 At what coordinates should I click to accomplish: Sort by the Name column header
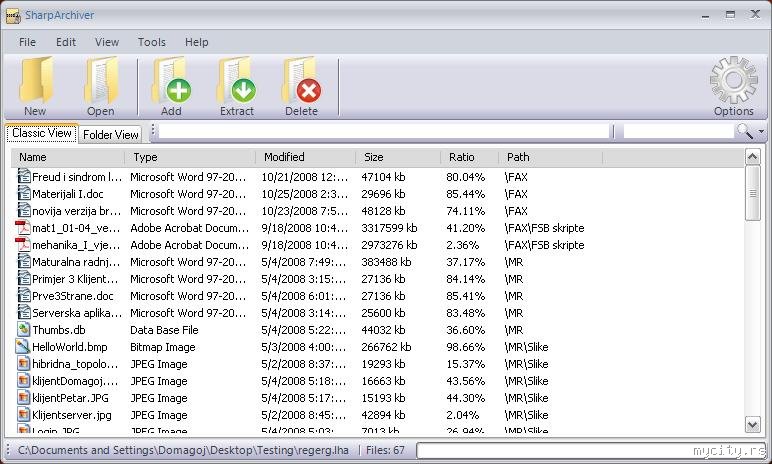coord(68,157)
